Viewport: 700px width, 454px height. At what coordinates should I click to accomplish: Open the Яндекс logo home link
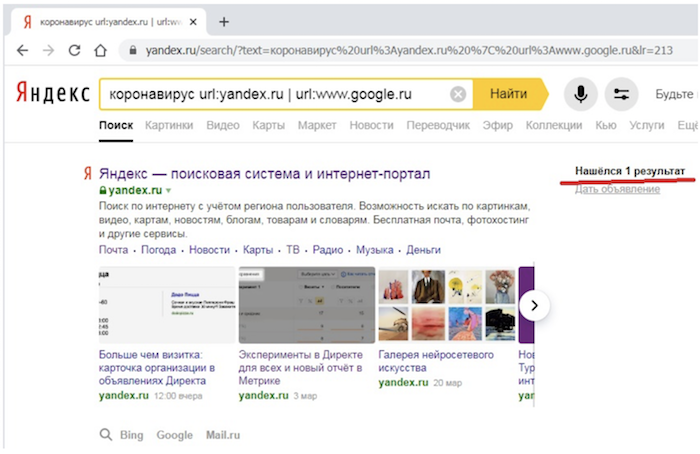(53, 93)
